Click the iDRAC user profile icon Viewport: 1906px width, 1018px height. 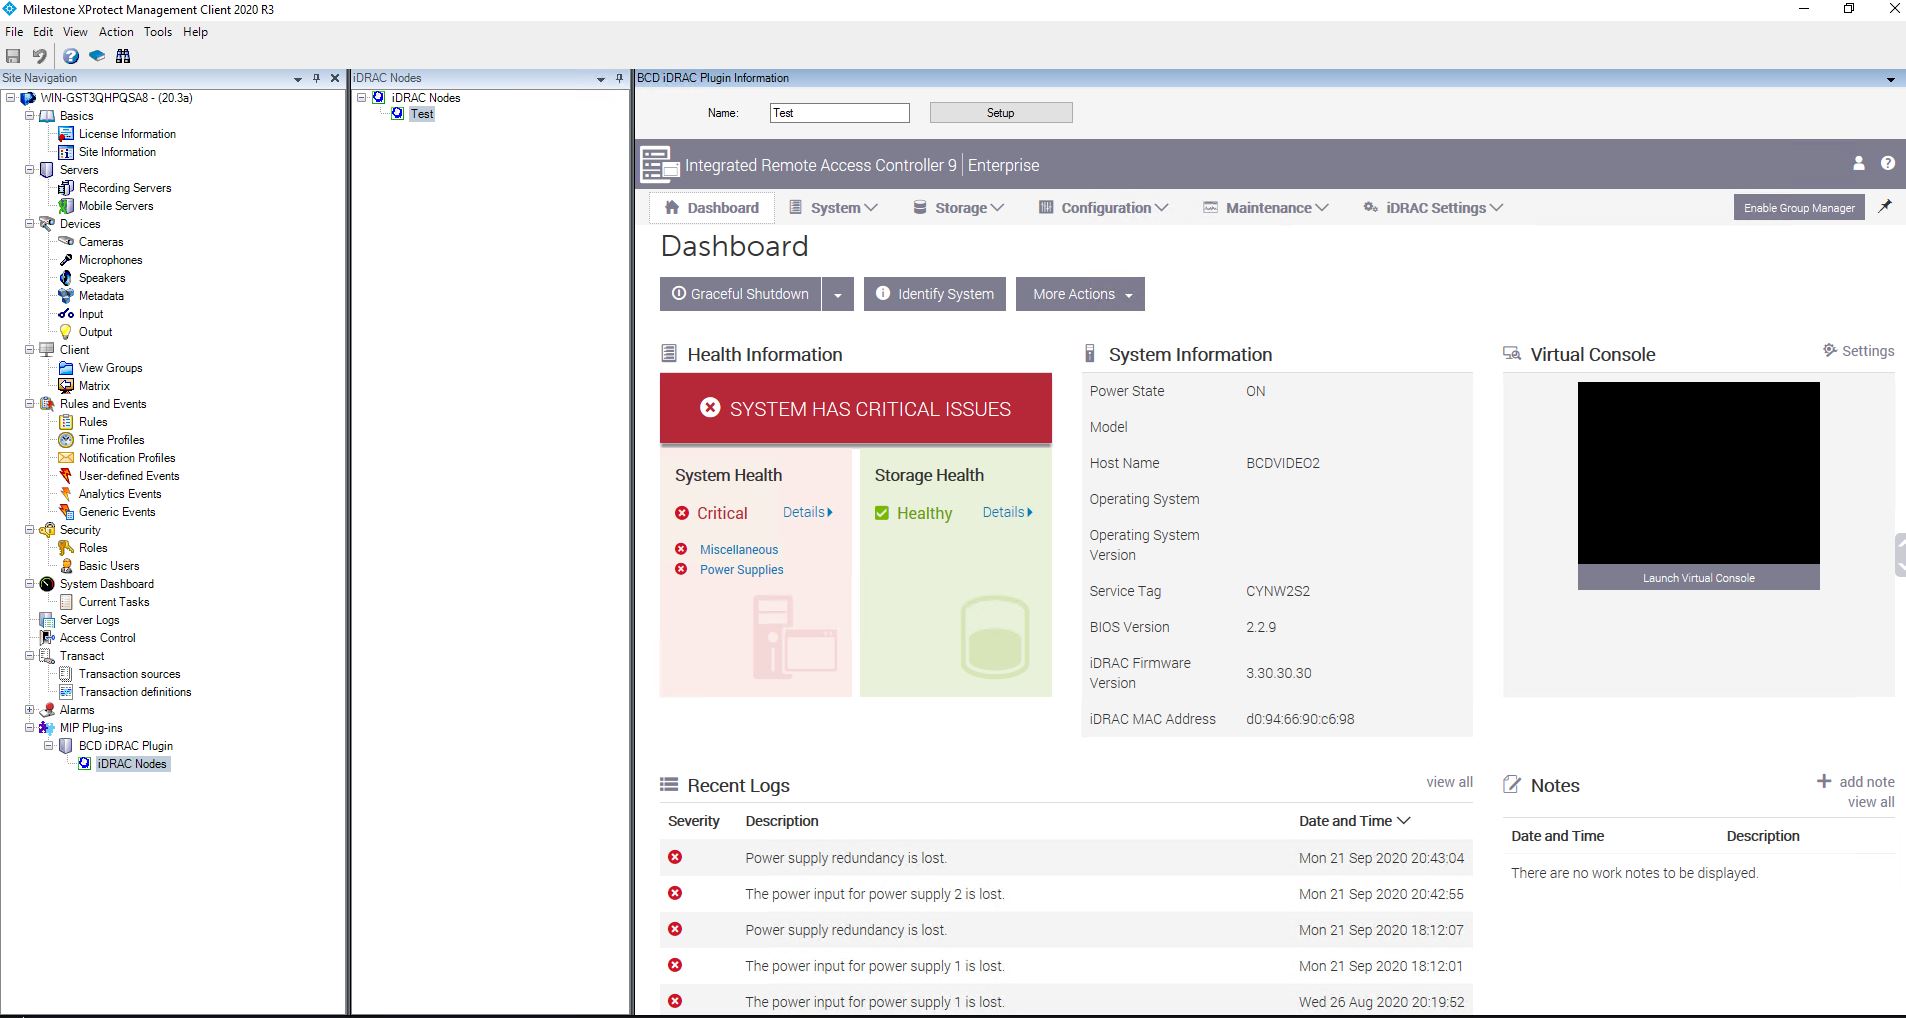pos(1859,163)
